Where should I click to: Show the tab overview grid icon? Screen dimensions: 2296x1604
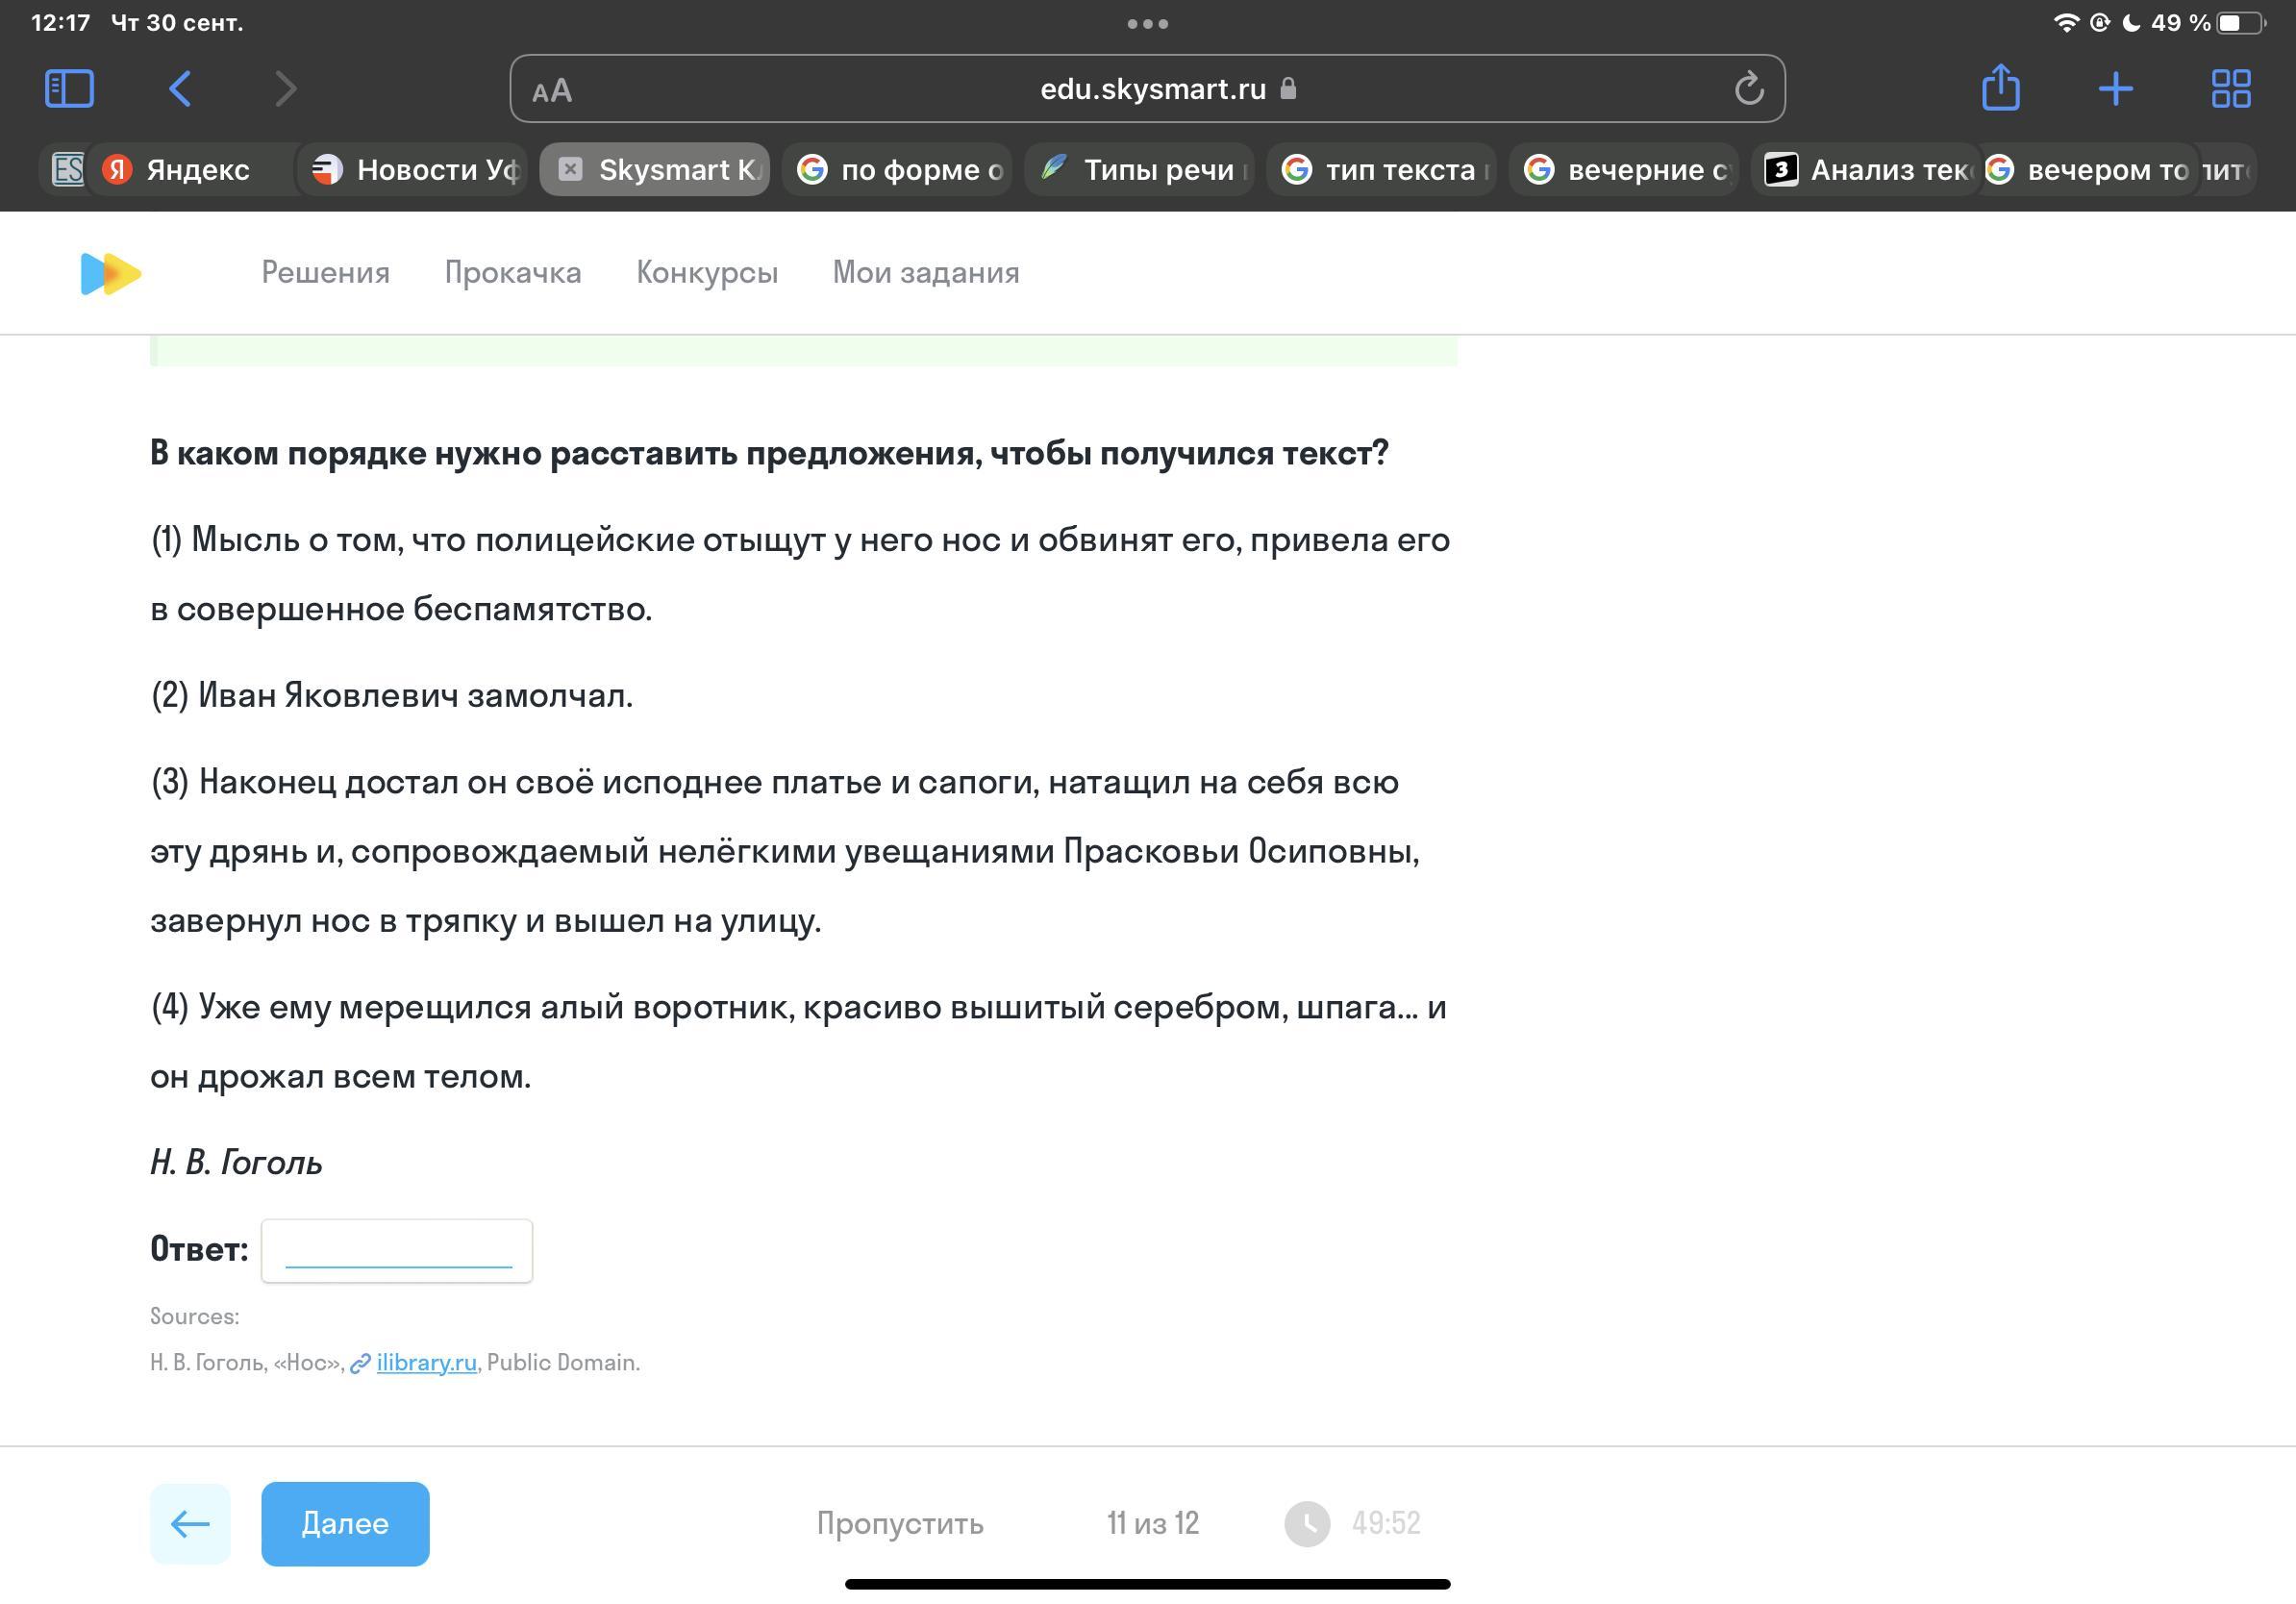(x=2231, y=89)
